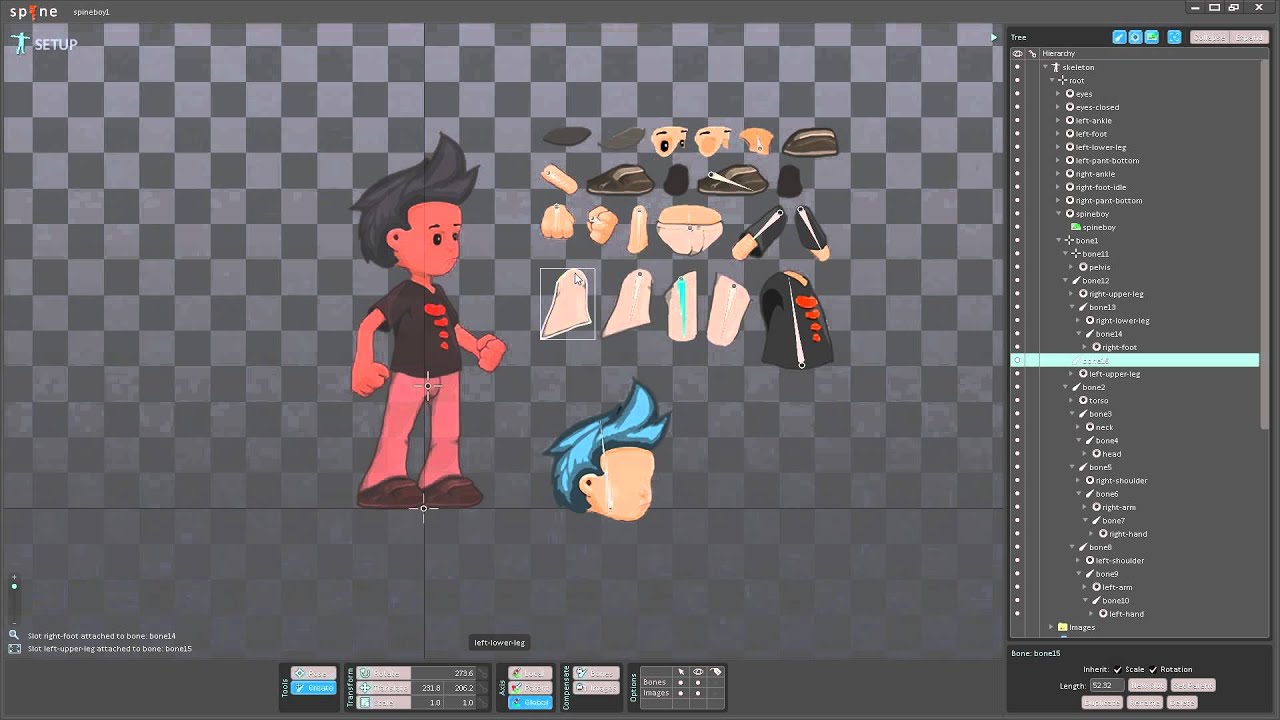Image resolution: width=1280 pixels, height=720 pixels.
Task: Click the Expand button in Tree panel
Action: click(x=1249, y=37)
